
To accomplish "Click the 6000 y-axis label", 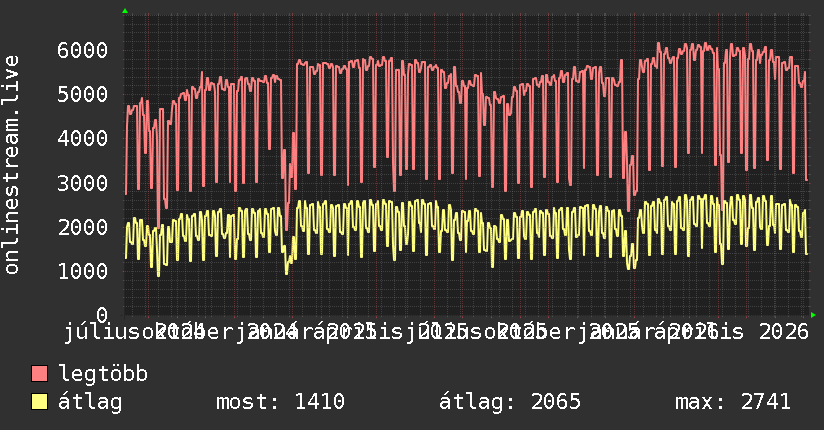I will [83, 50].
